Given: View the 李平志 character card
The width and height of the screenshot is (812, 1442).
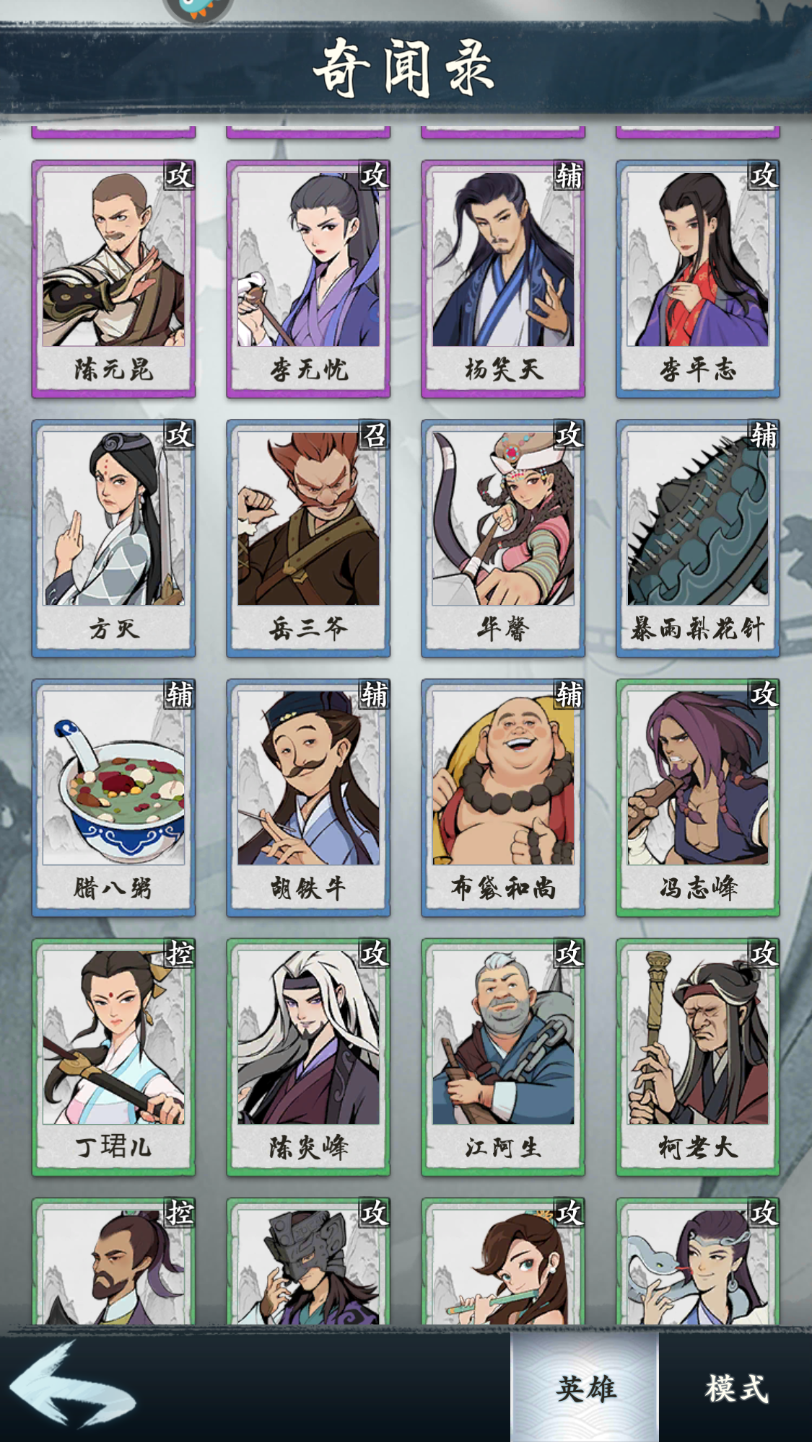Looking at the screenshot, I should (x=698, y=278).
